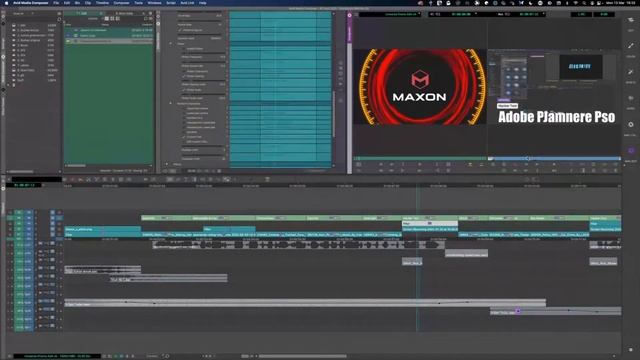Open the File menu
This screenshot has width=640, height=360.
56,3
